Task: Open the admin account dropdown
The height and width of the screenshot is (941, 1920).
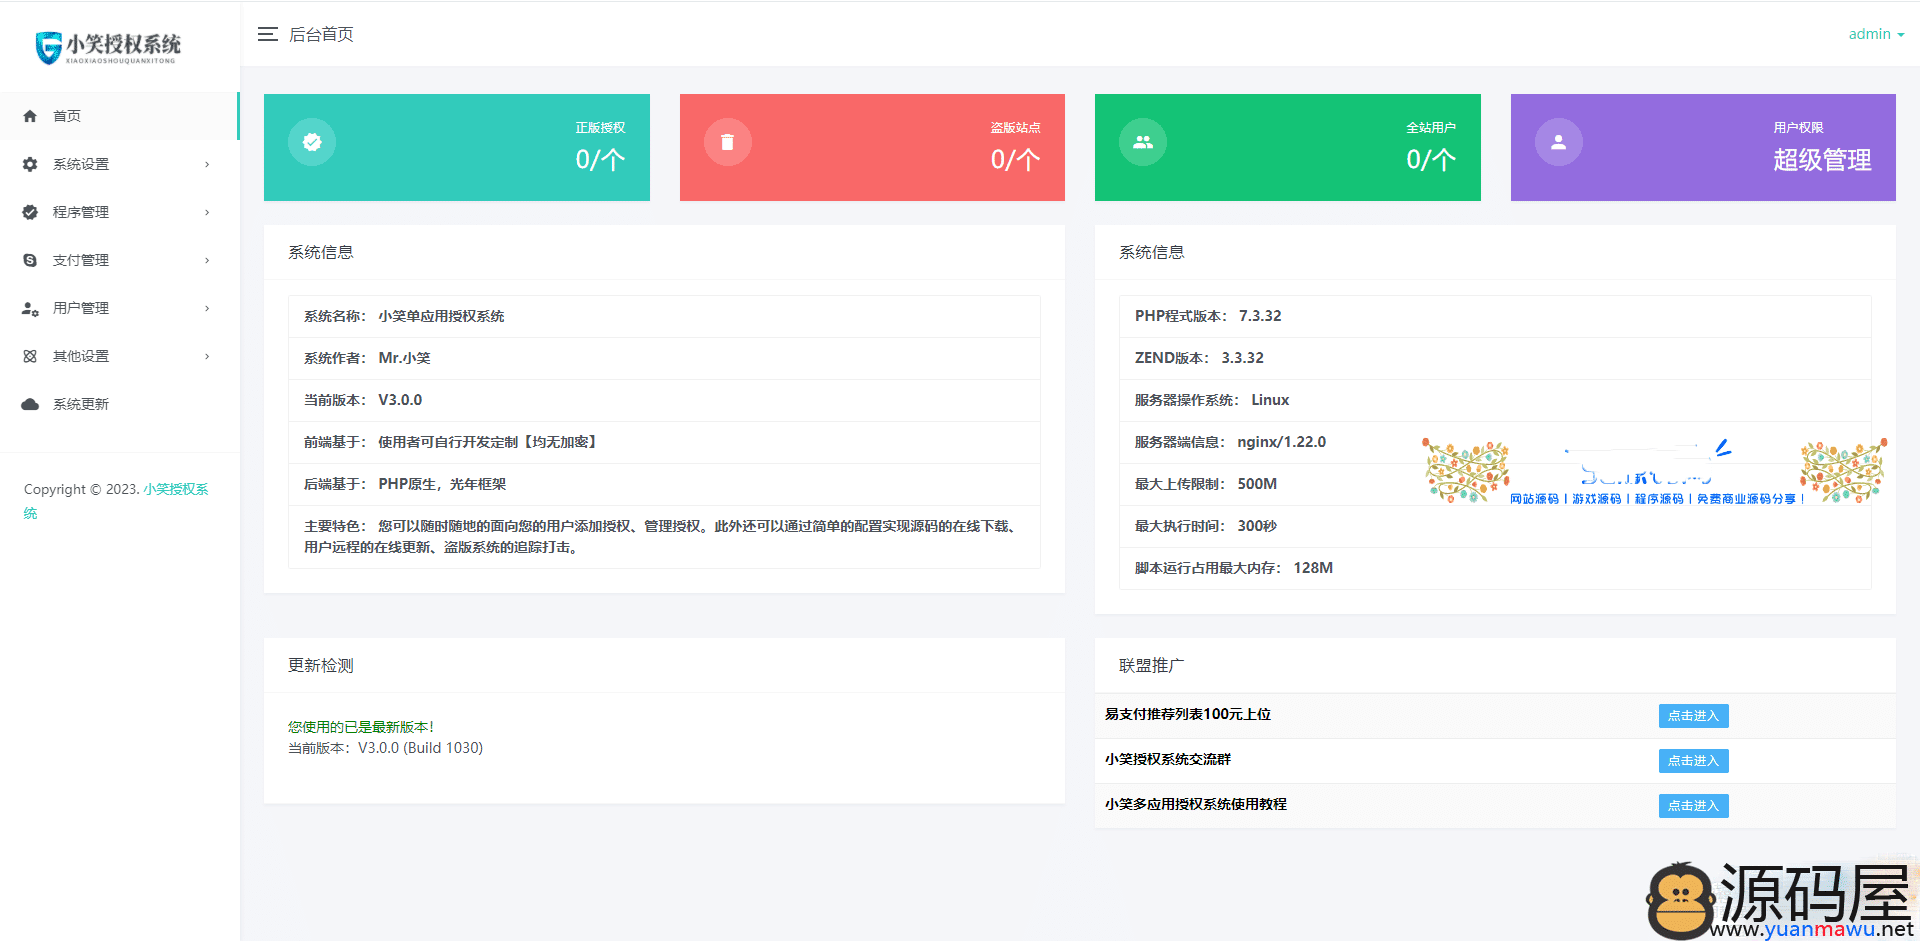Action: [1876, 34]
